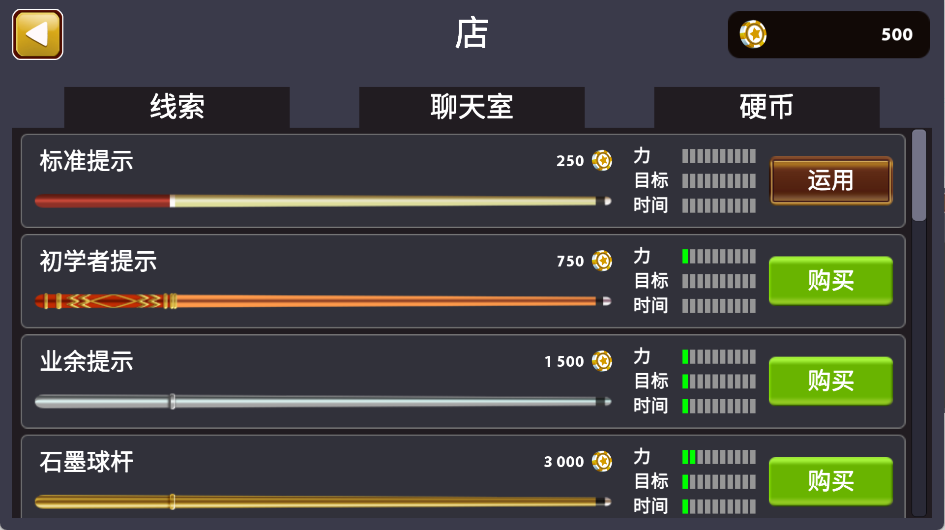Switch to the 线索 tab

pos(177,107)
